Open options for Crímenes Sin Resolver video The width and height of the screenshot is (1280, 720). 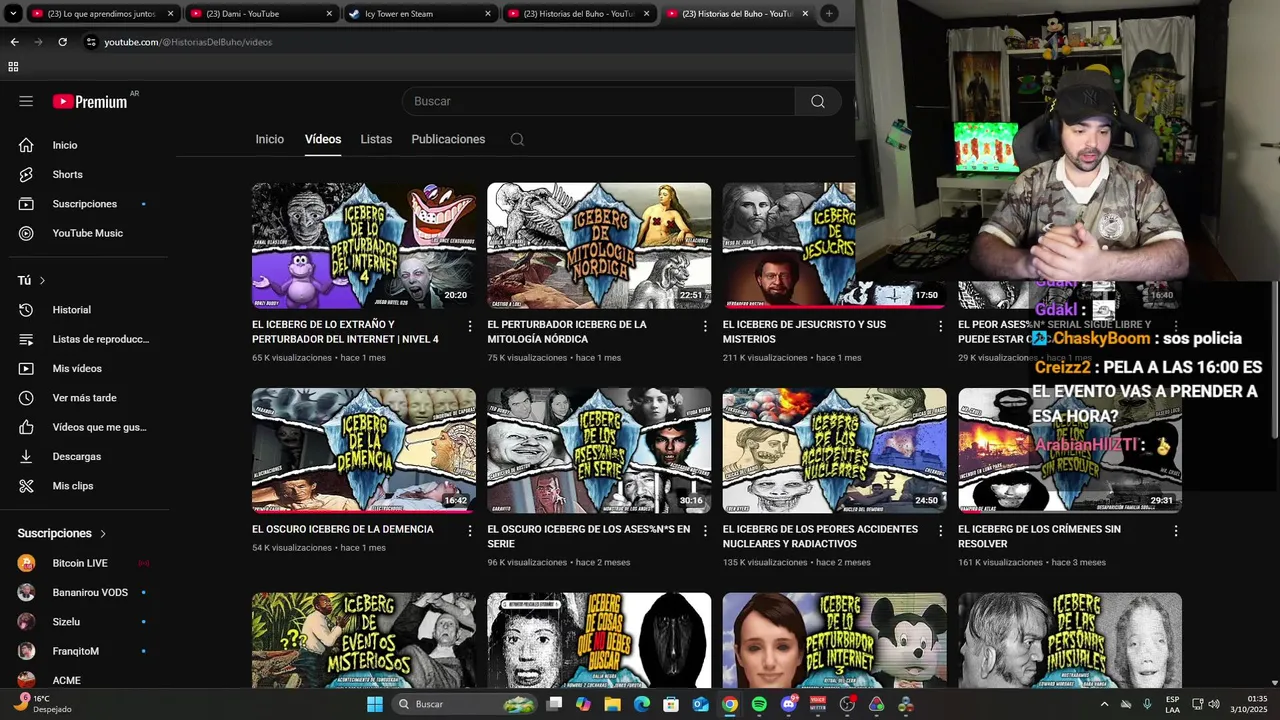(1176, 531)
